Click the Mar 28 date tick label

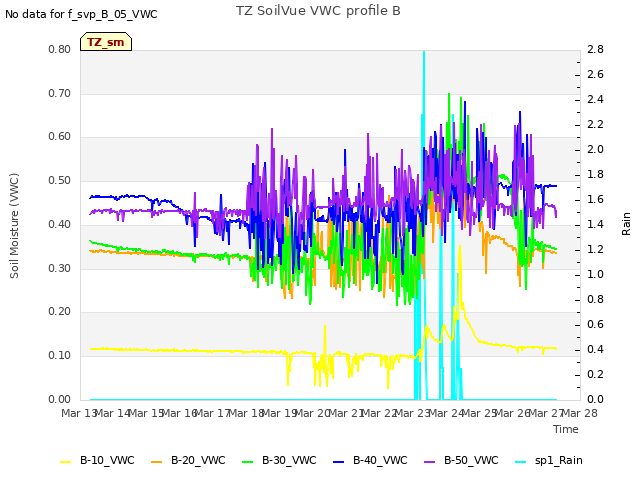[580, 413]
